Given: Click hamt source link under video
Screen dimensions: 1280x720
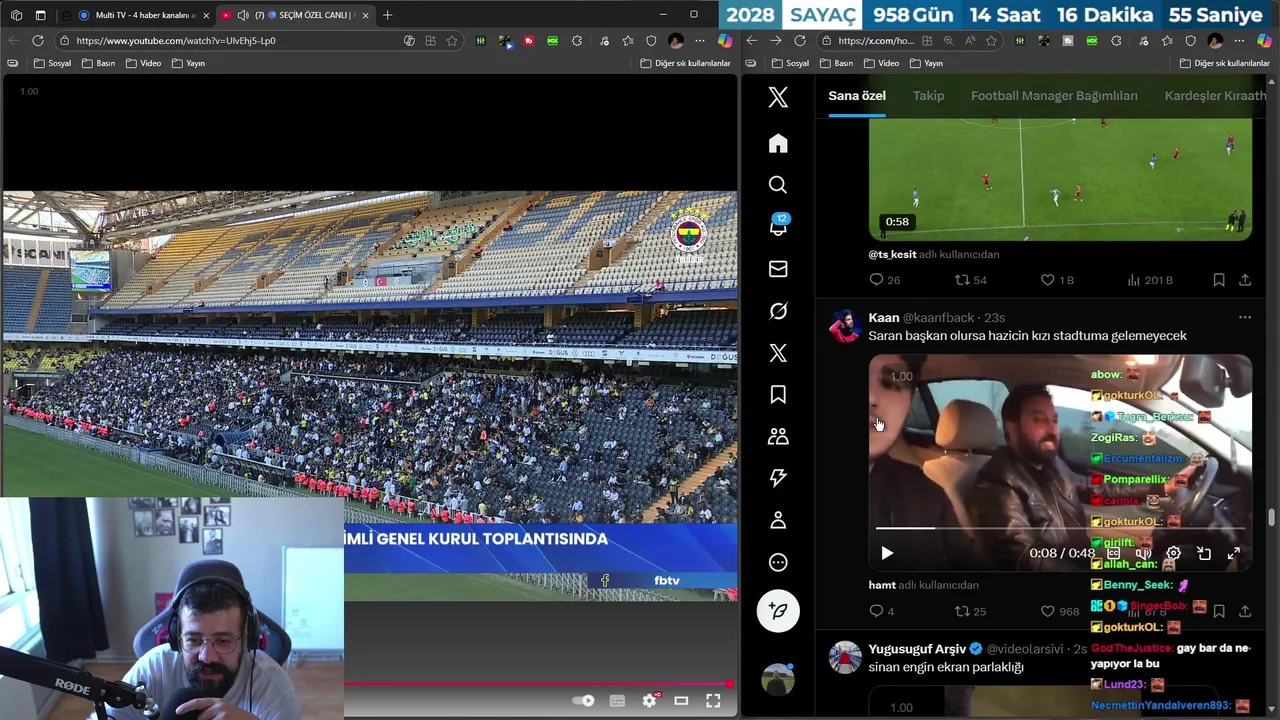Looking at the screenshot, I should pyautogui.click(x=881, y=585).
